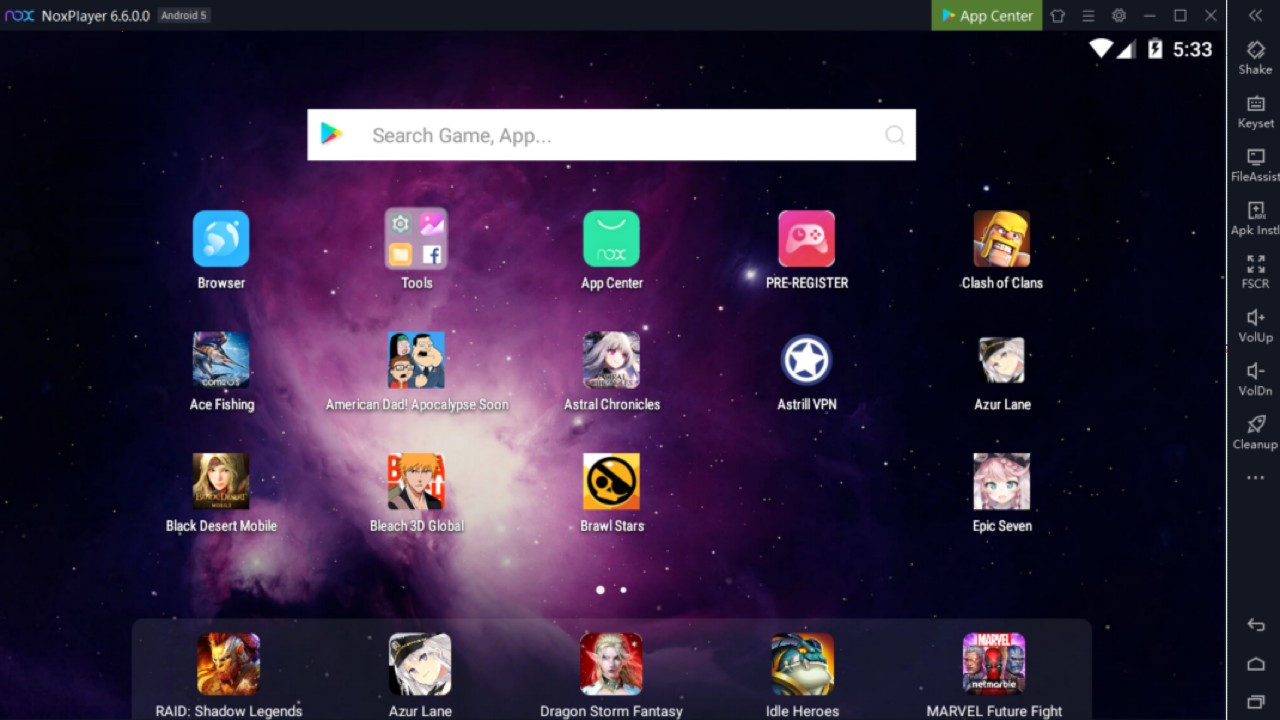Open the skin theme shirt icon
The image size is (1280, 720).
(x=1058, y=15)
